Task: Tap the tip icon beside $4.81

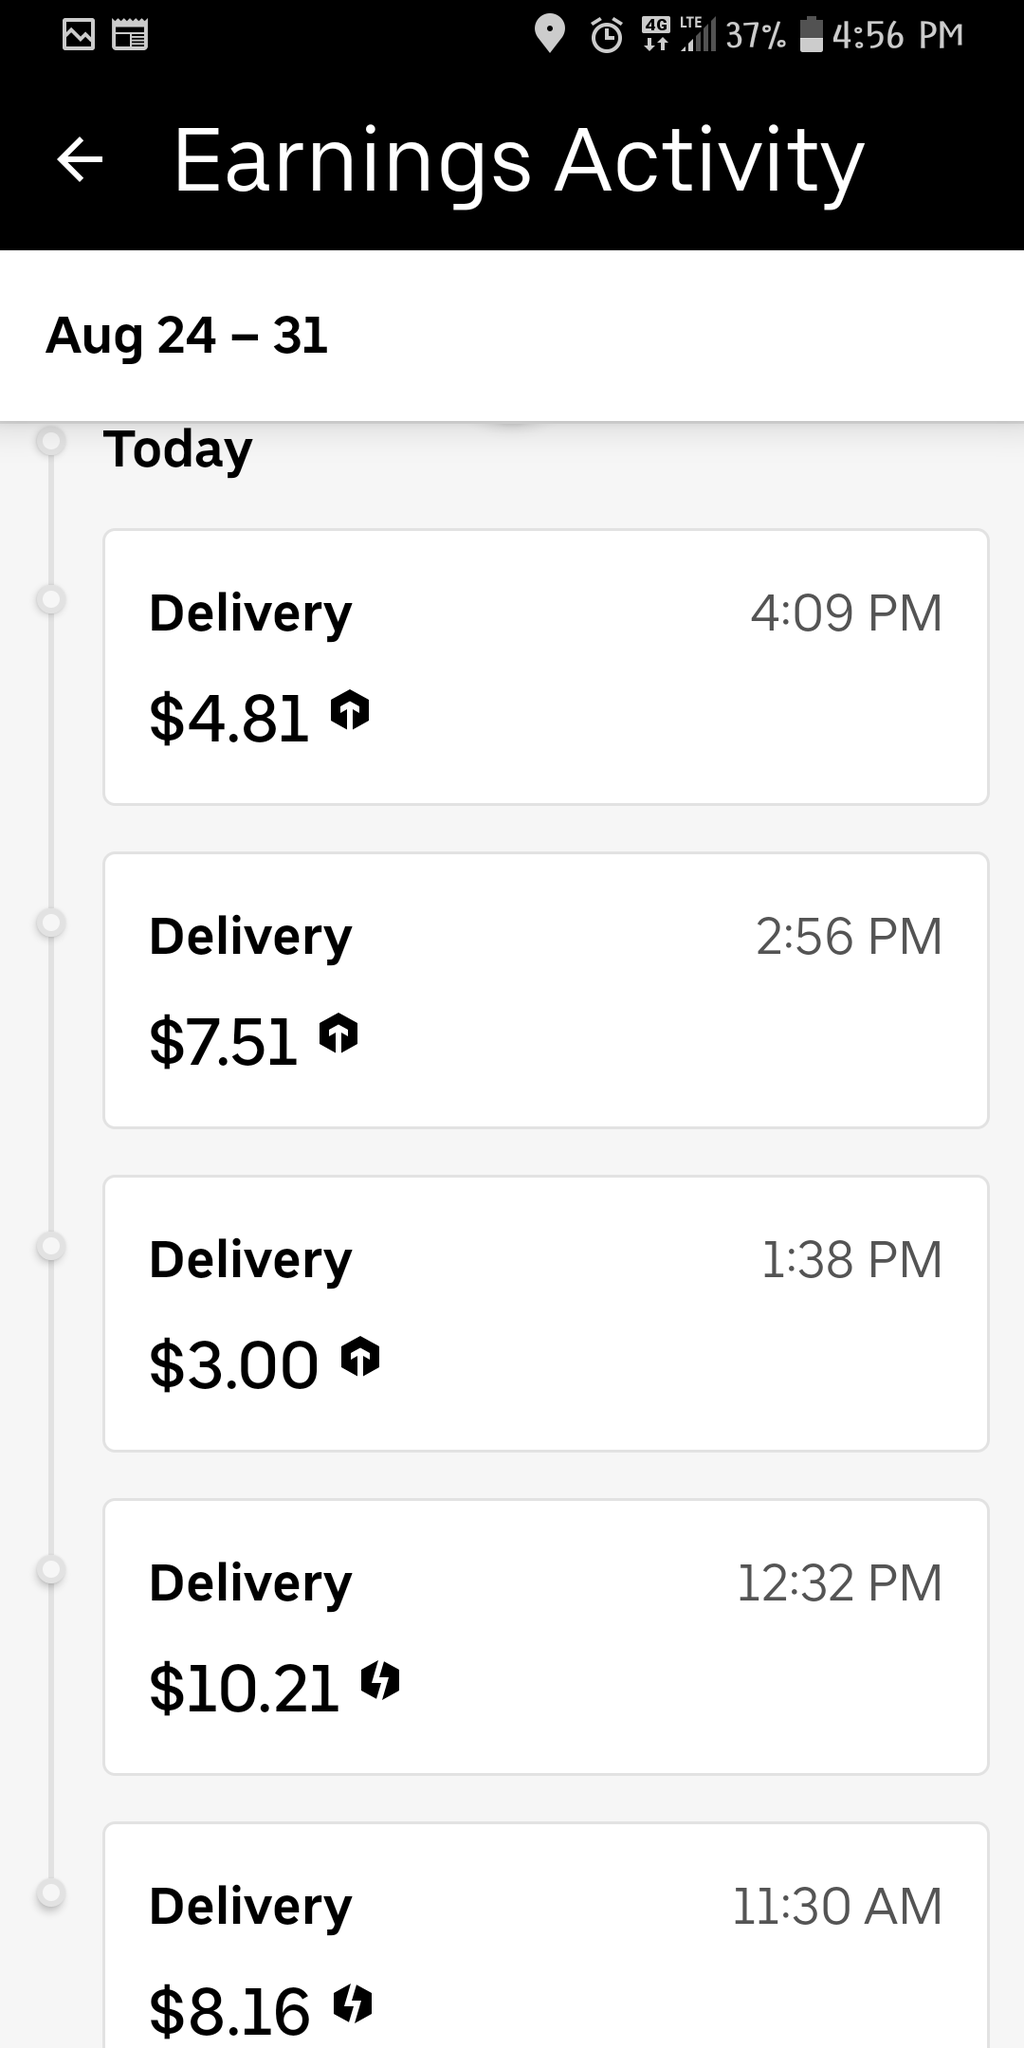Action: pyautogui.click(x=350, y=710)
